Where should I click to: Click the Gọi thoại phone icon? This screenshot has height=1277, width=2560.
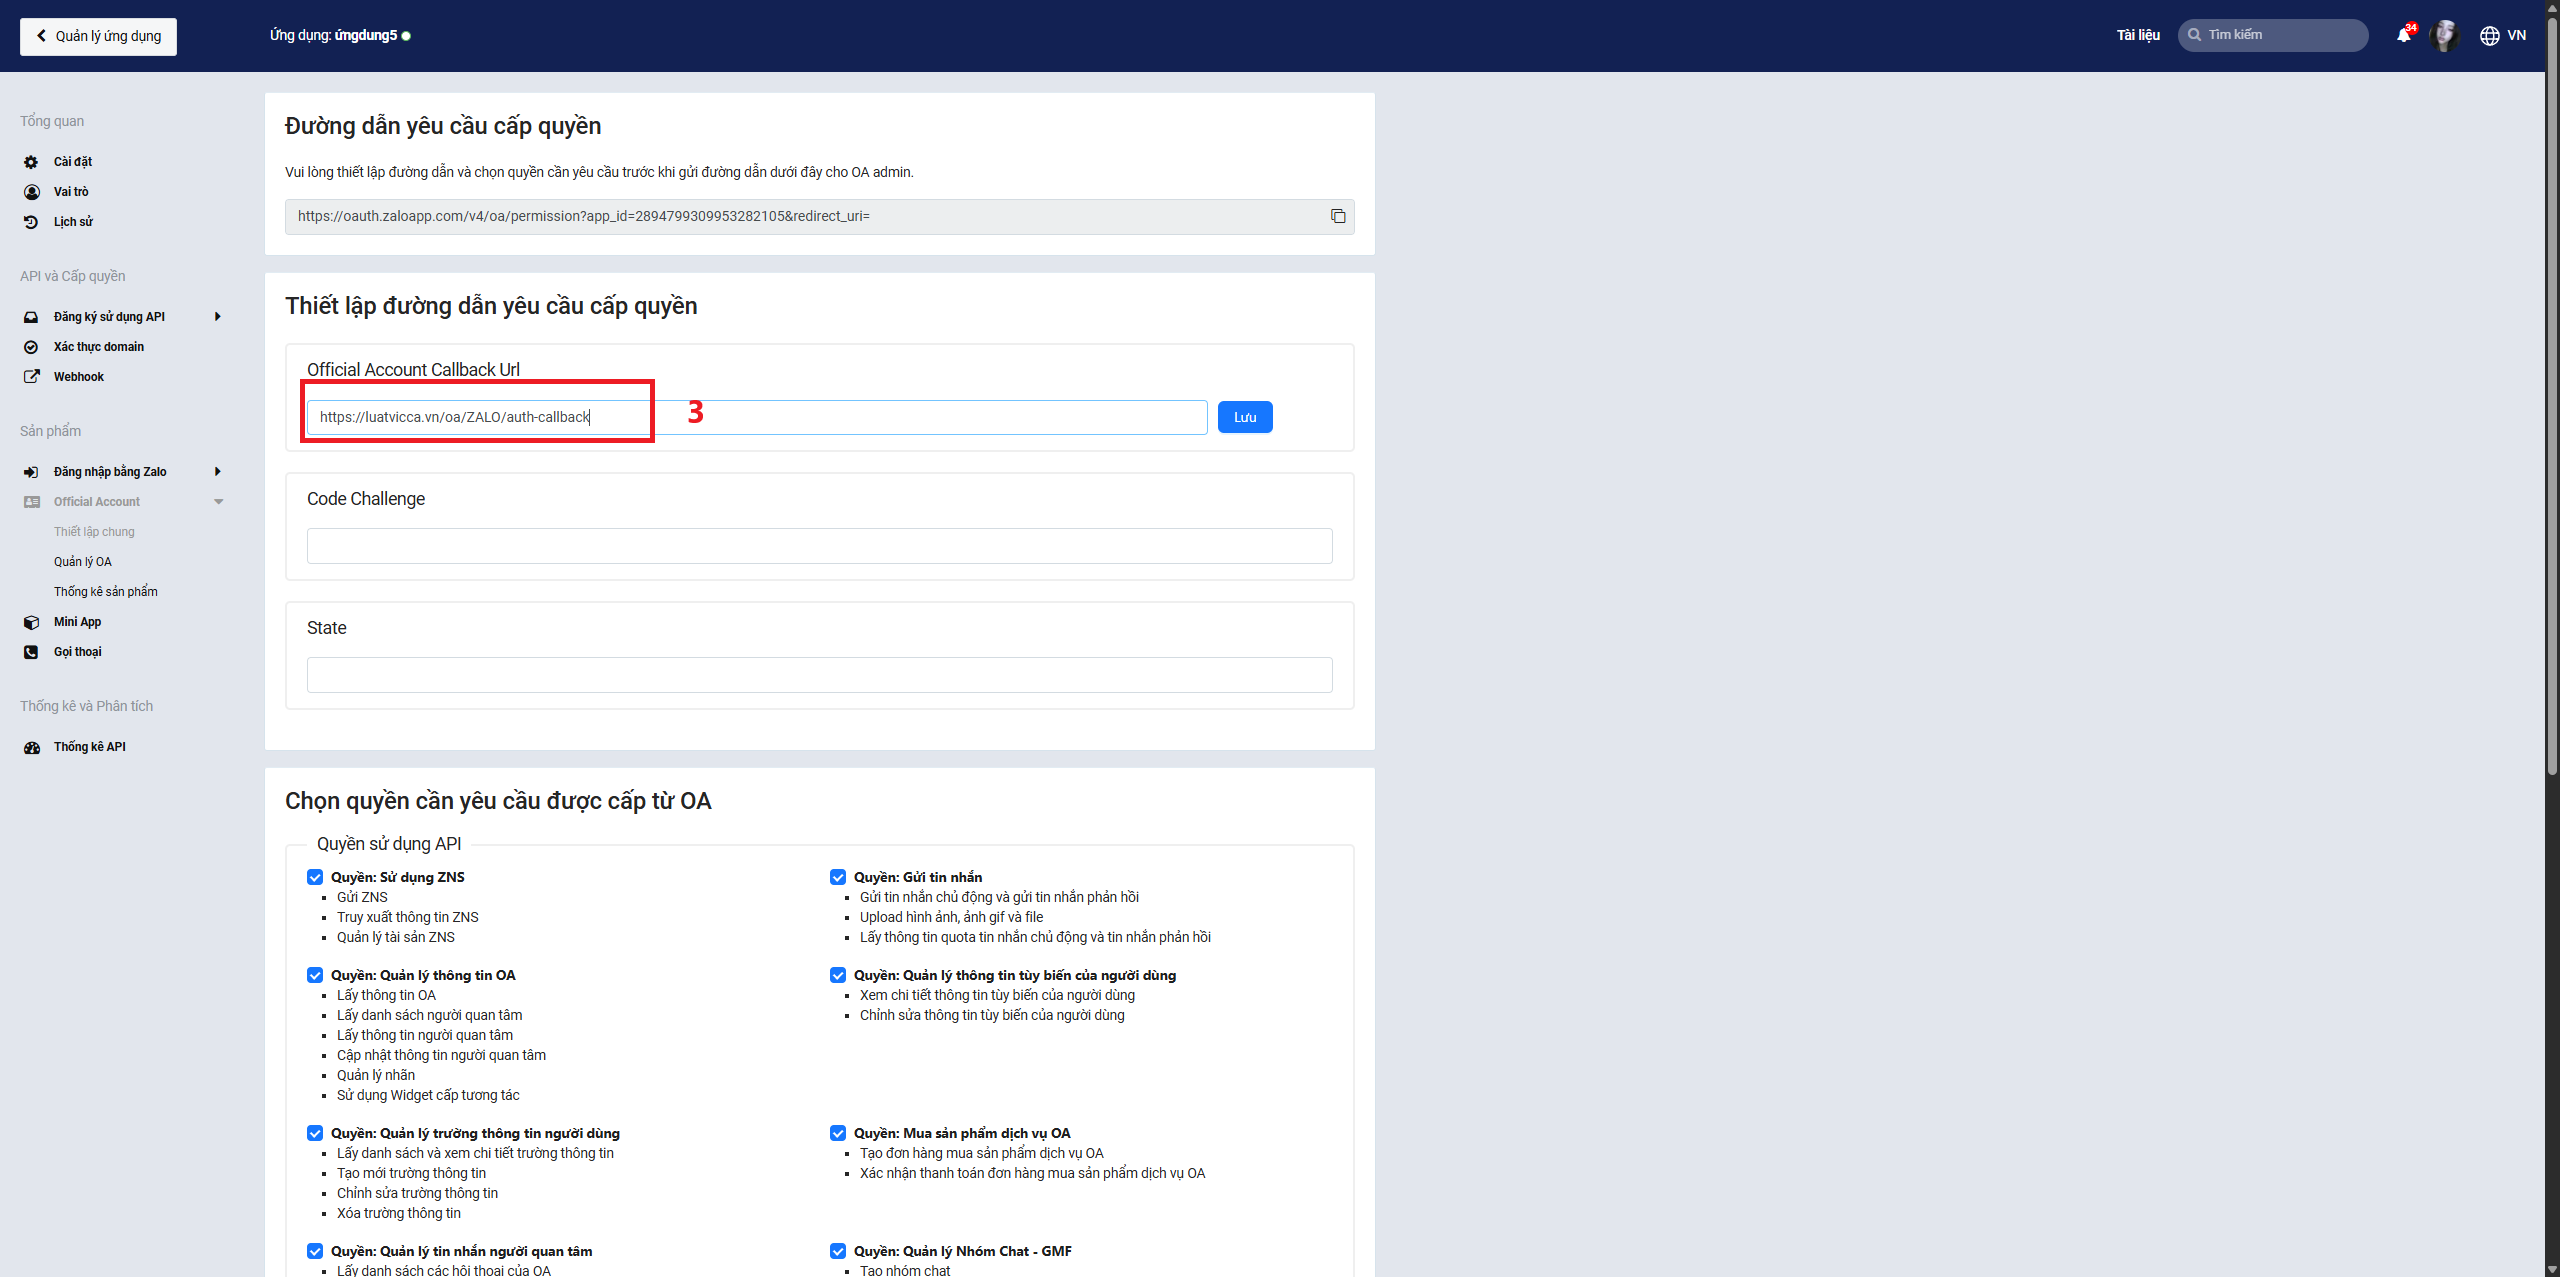31,652
